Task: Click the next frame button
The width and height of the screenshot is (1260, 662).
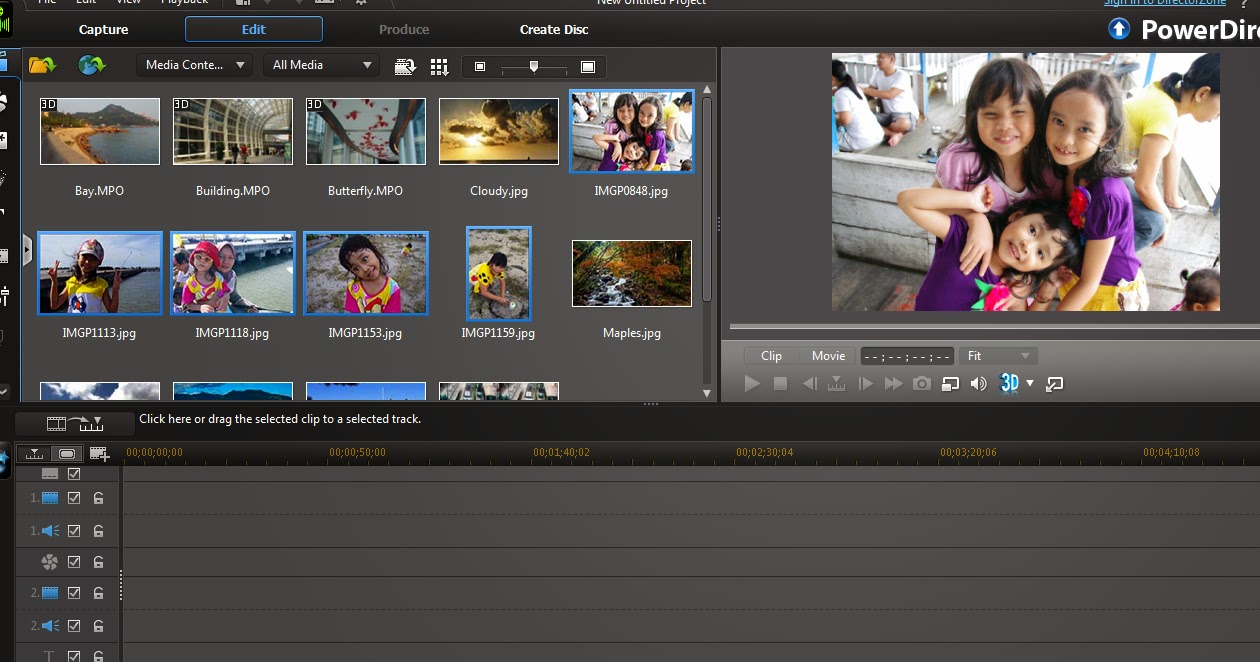Action: click(x=866, y=383)
